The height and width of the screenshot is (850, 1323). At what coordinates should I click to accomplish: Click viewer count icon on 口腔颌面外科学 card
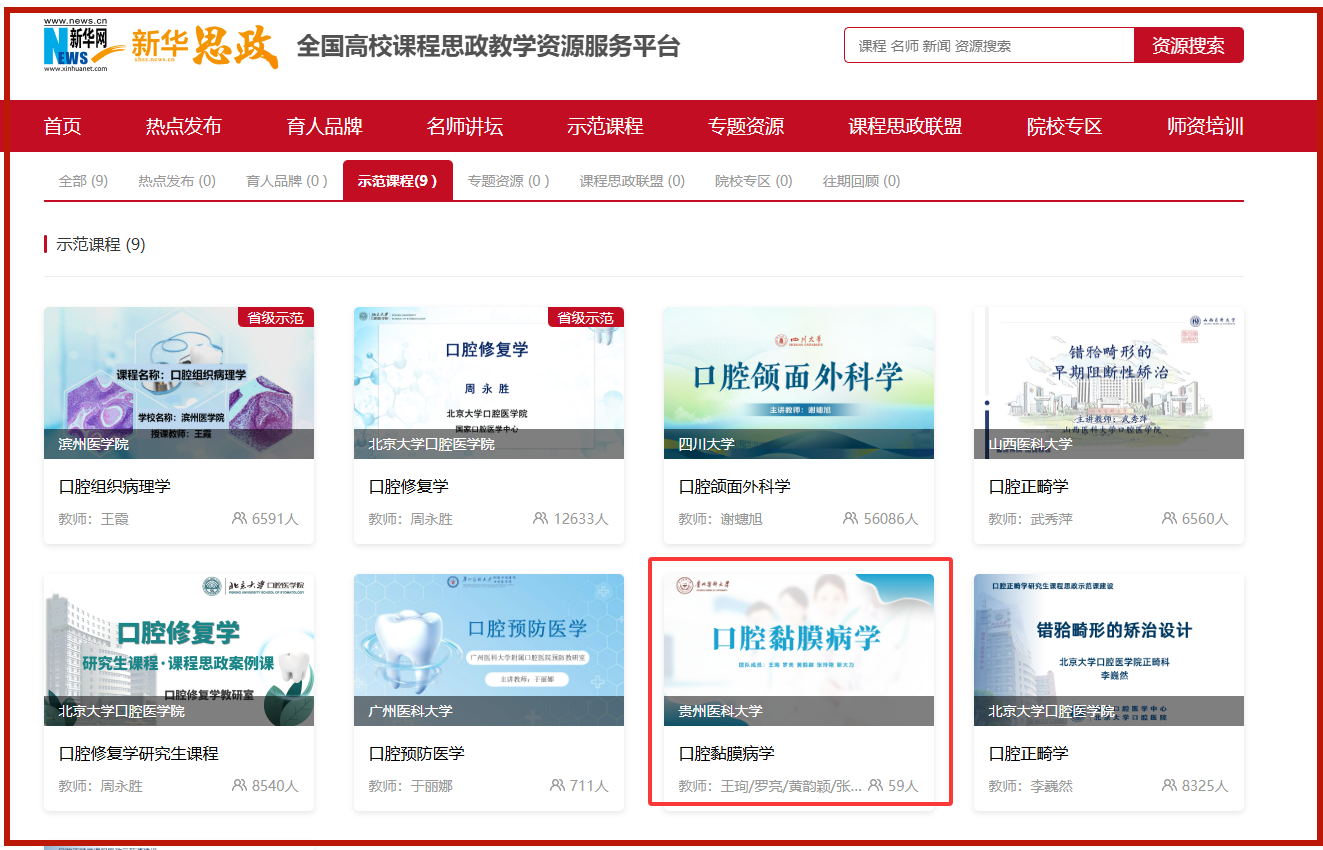(851, 519)
